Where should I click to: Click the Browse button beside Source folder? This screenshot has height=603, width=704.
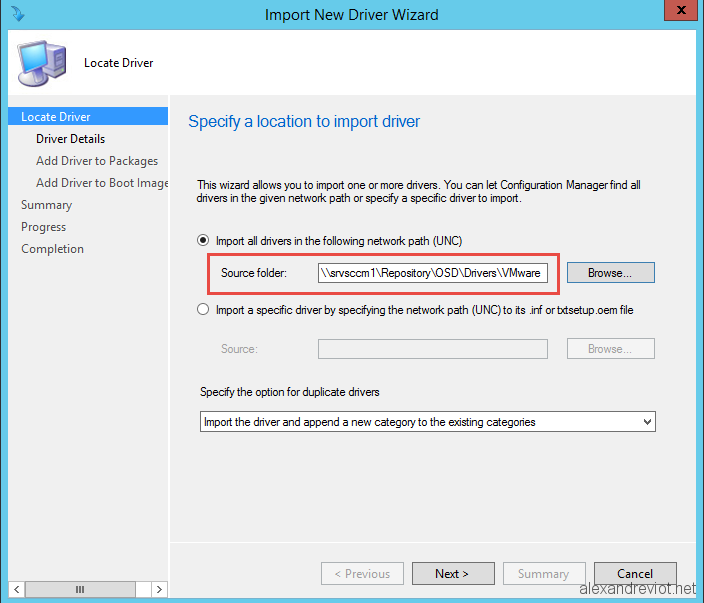(611, 273)
